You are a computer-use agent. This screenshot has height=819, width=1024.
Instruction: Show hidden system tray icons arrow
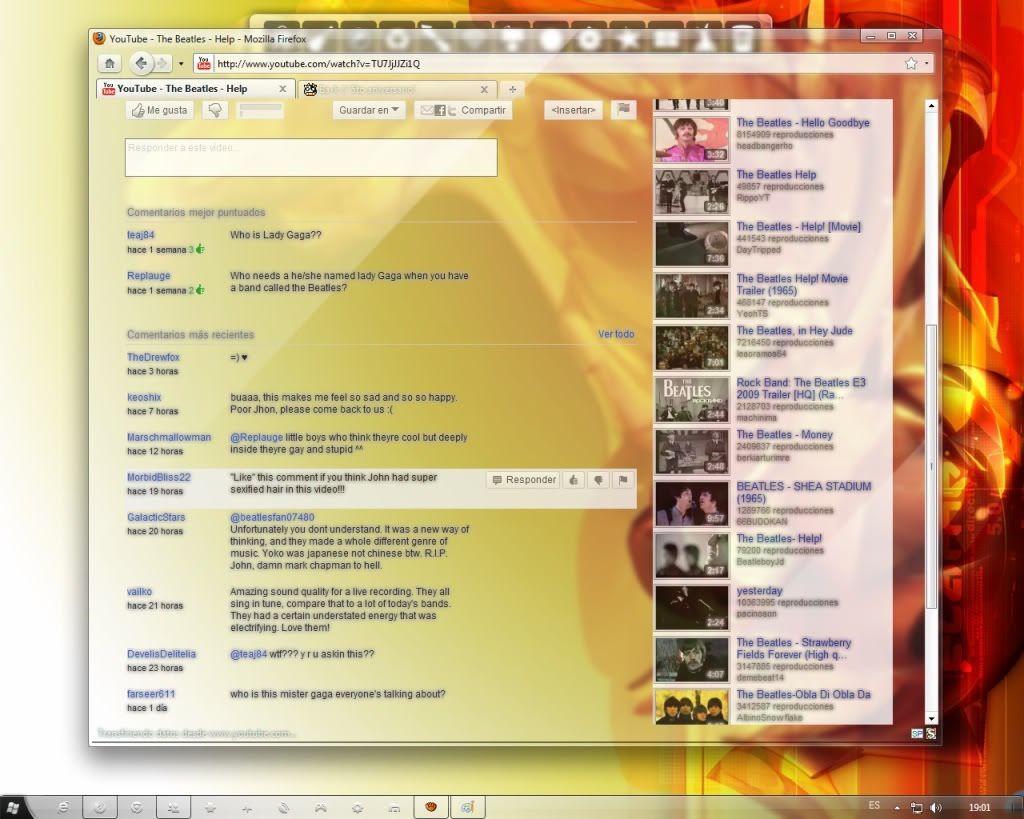tap(897, 808)
